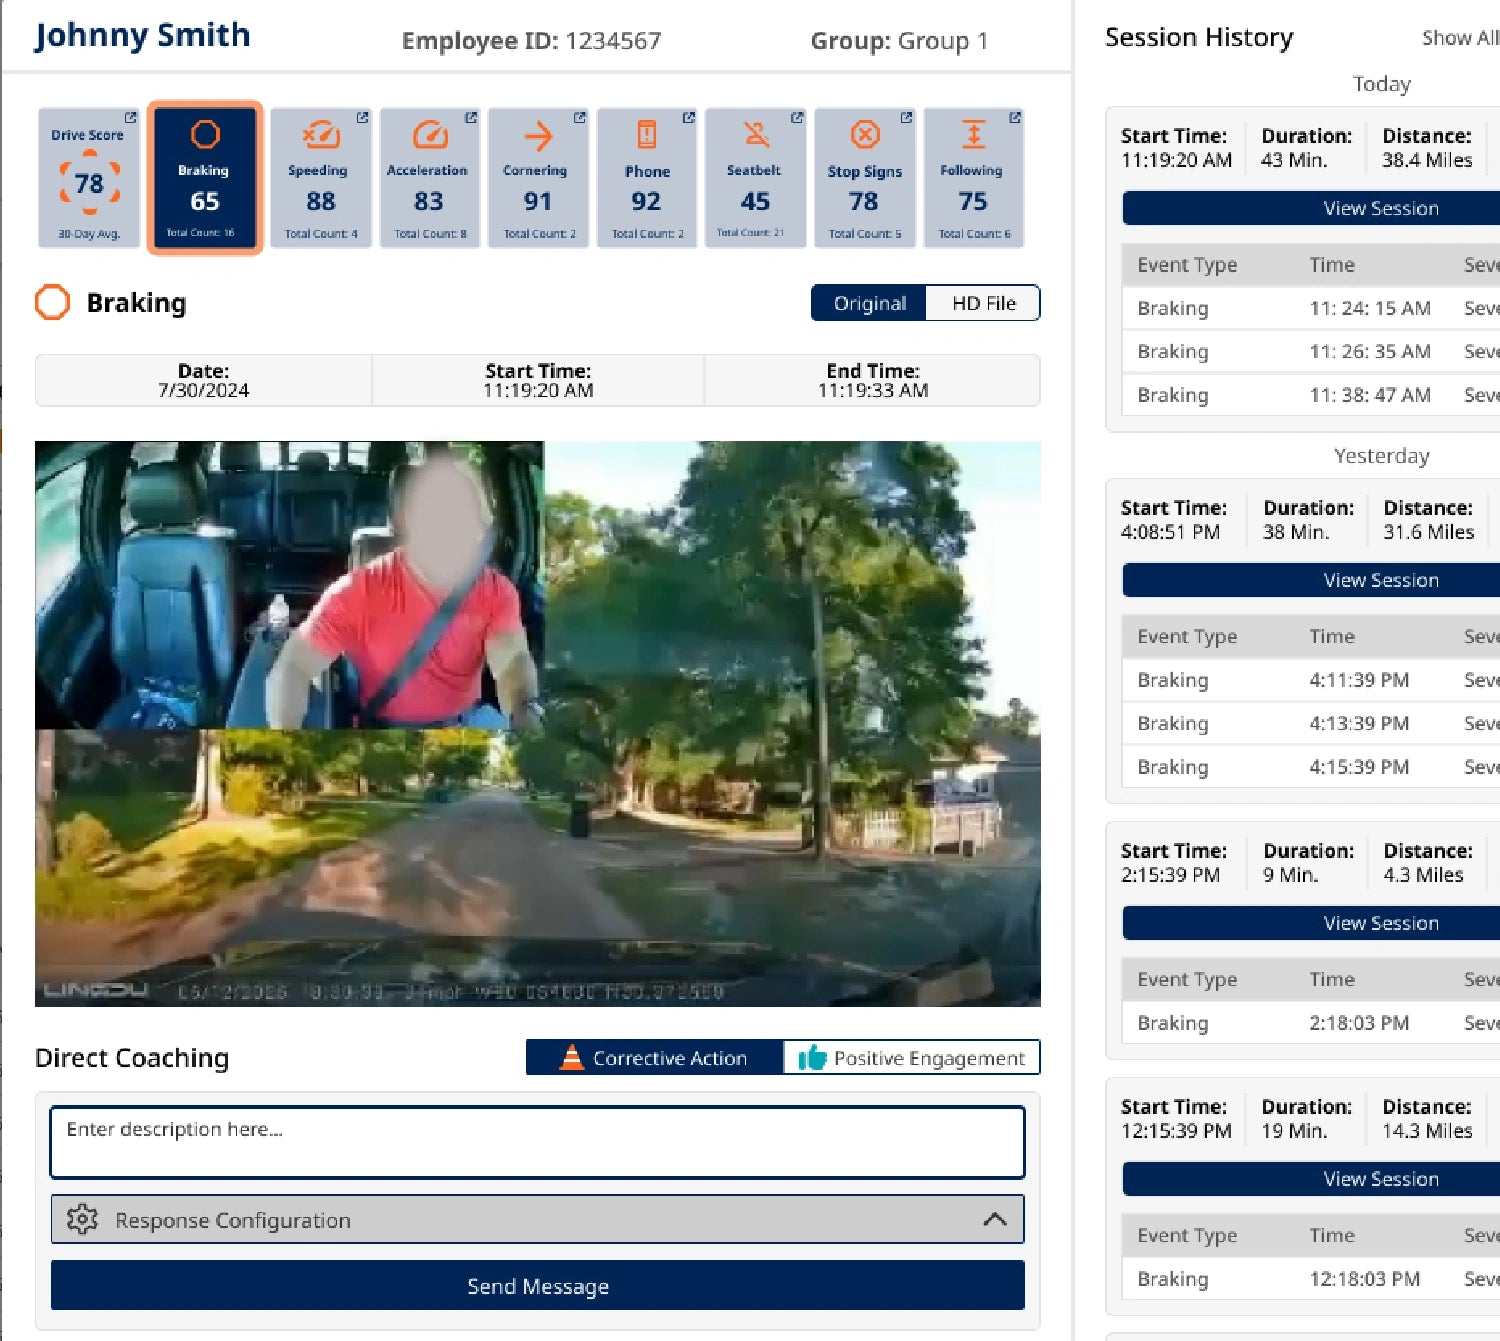Image resolution: width=1500 pixels, height=1341 pixels.
Task: Open Braking event at 11: 24: 15 AM
Action: pyautogui.click(x=1311, y=308)
